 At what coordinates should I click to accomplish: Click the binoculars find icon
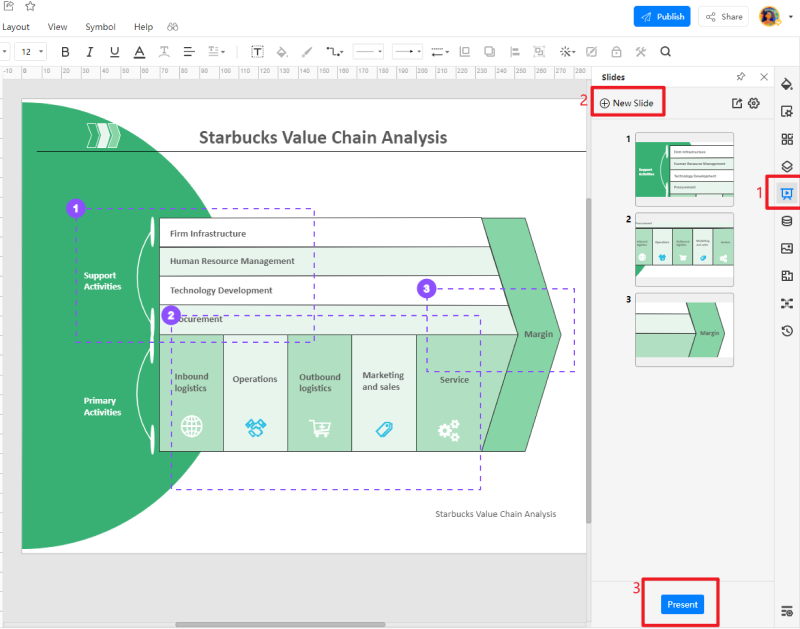click(x=172, y=27)
